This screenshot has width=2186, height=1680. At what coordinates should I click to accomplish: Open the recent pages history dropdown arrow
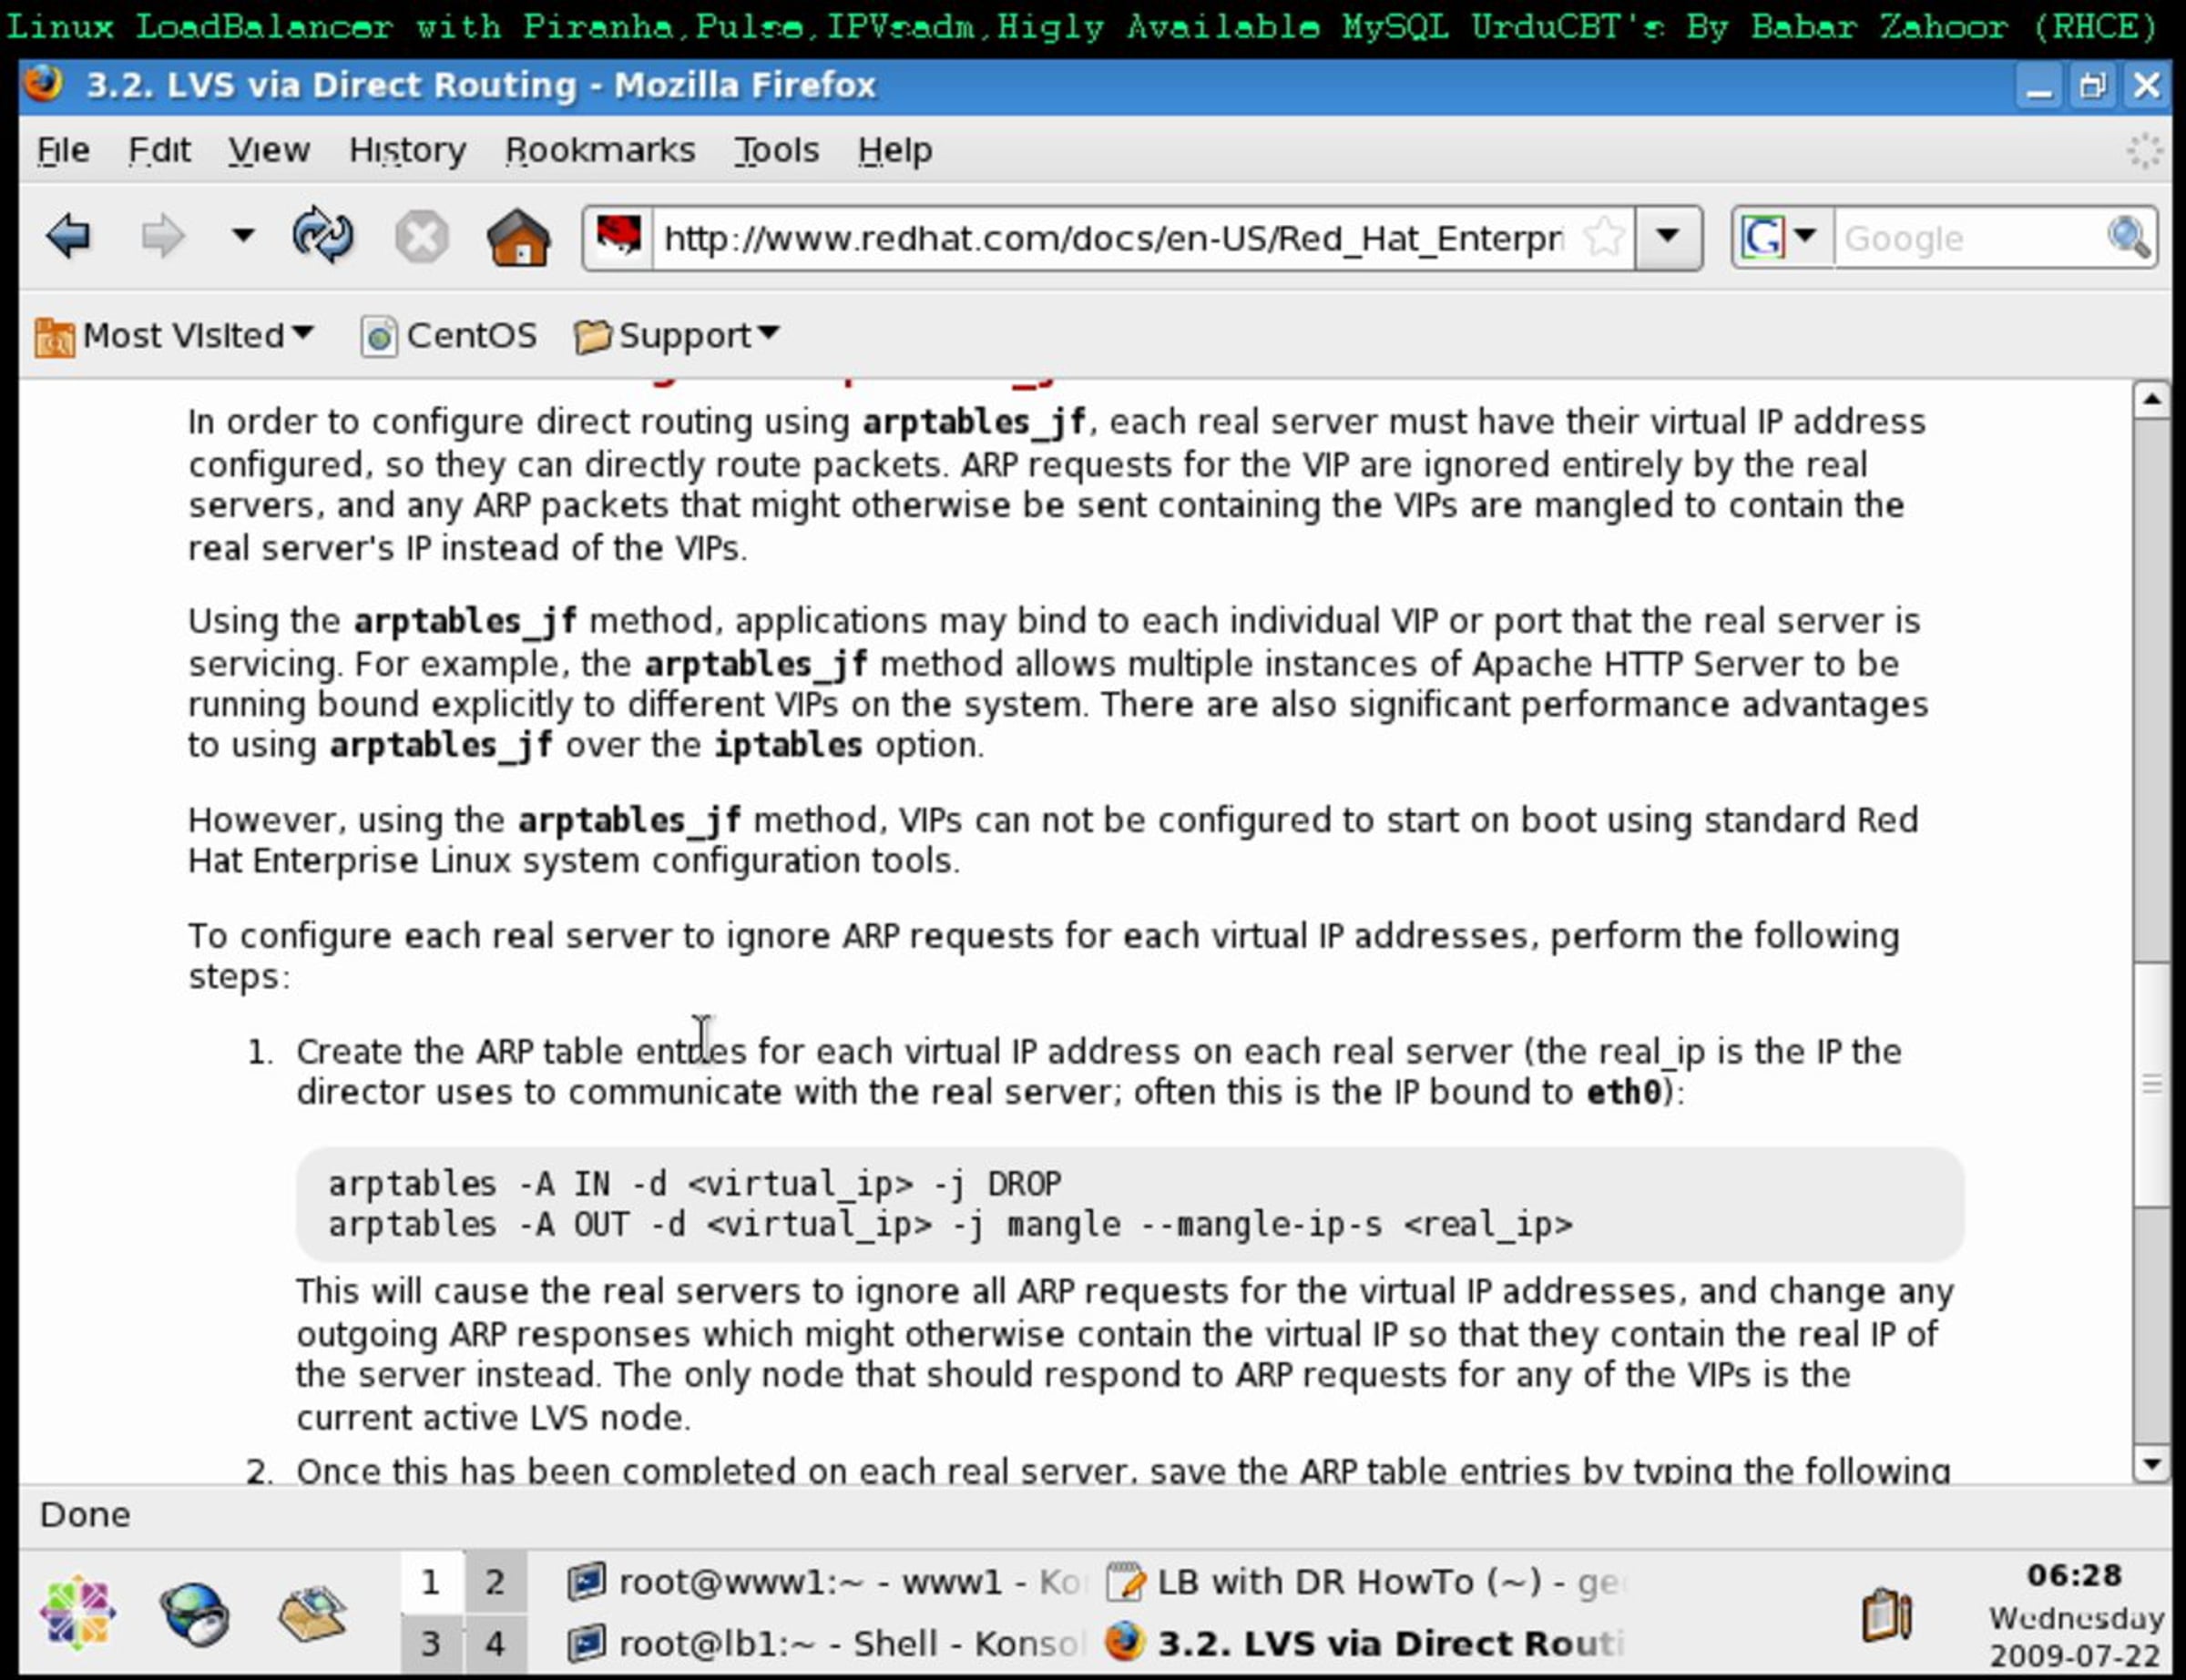pos(242,236)
